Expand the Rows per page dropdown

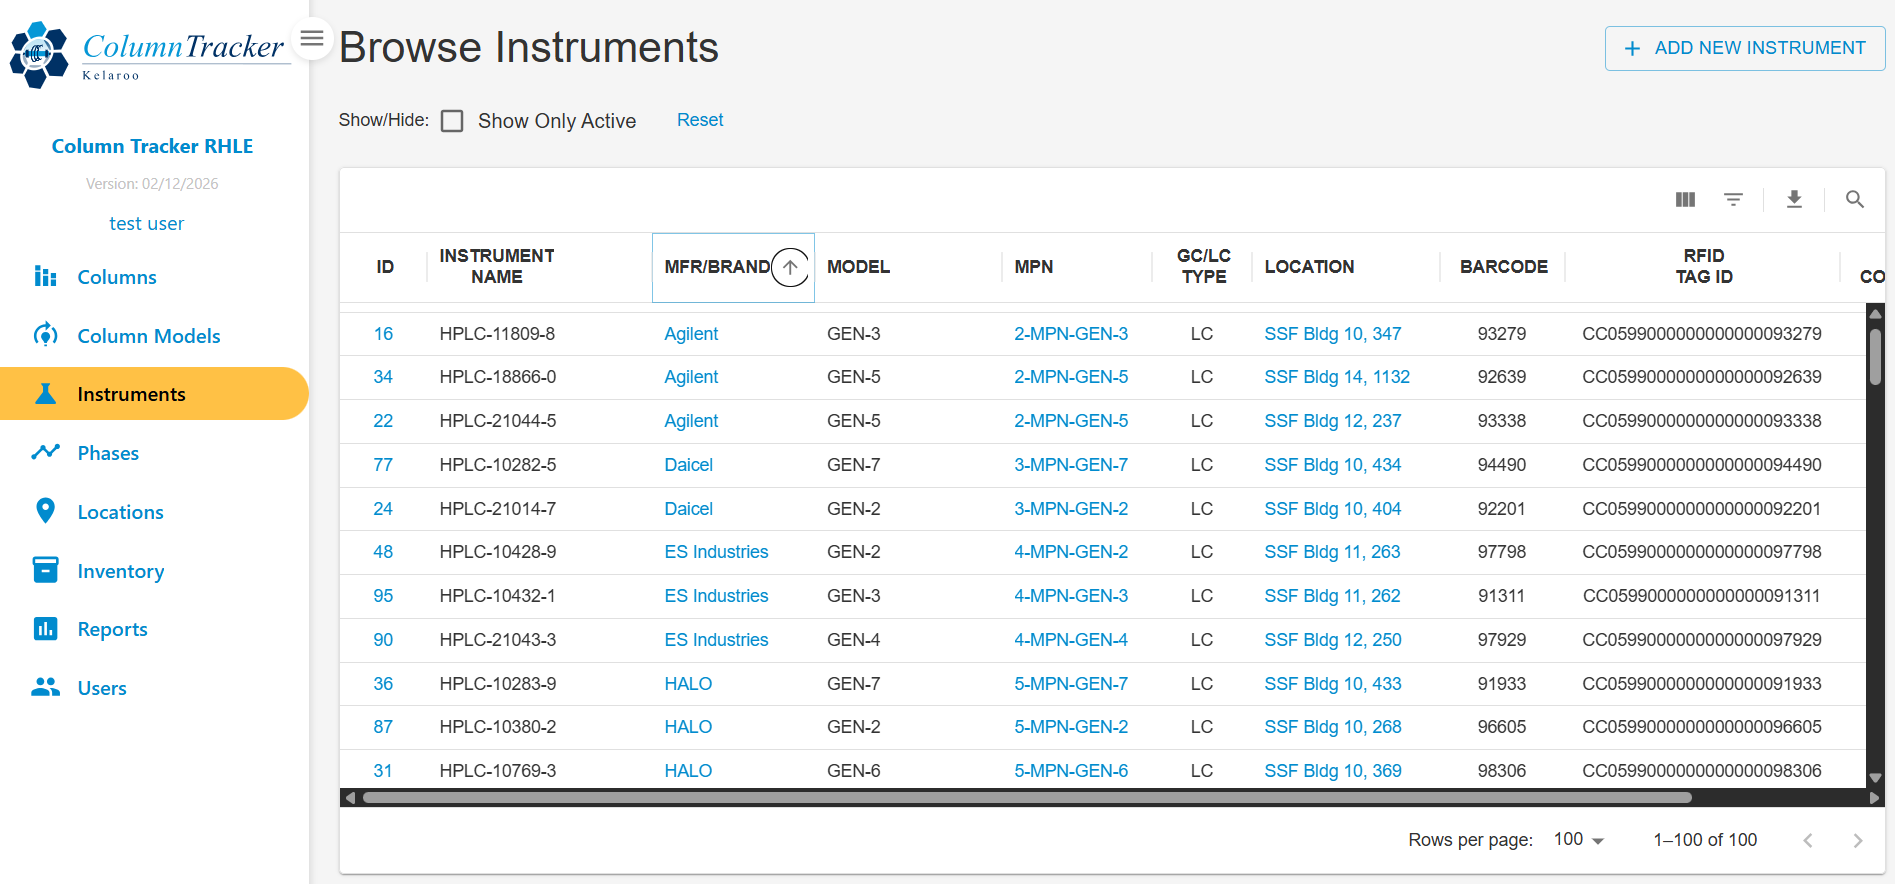1578,840
